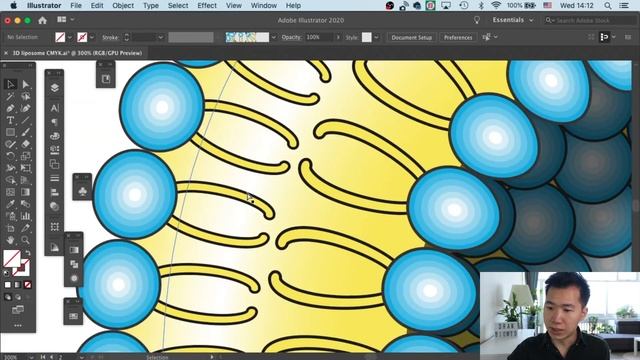Open the Window menu
Viewport: 640px width, 360px height.
263,6
